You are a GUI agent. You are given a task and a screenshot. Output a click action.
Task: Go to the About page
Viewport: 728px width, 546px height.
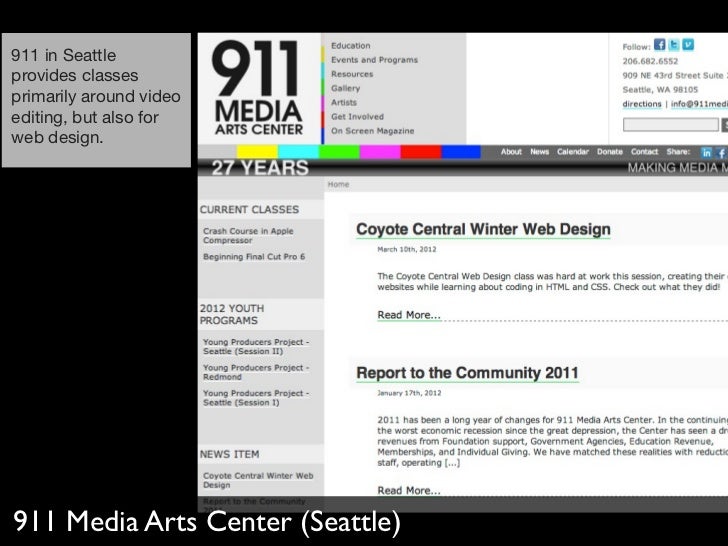point(511,152)
